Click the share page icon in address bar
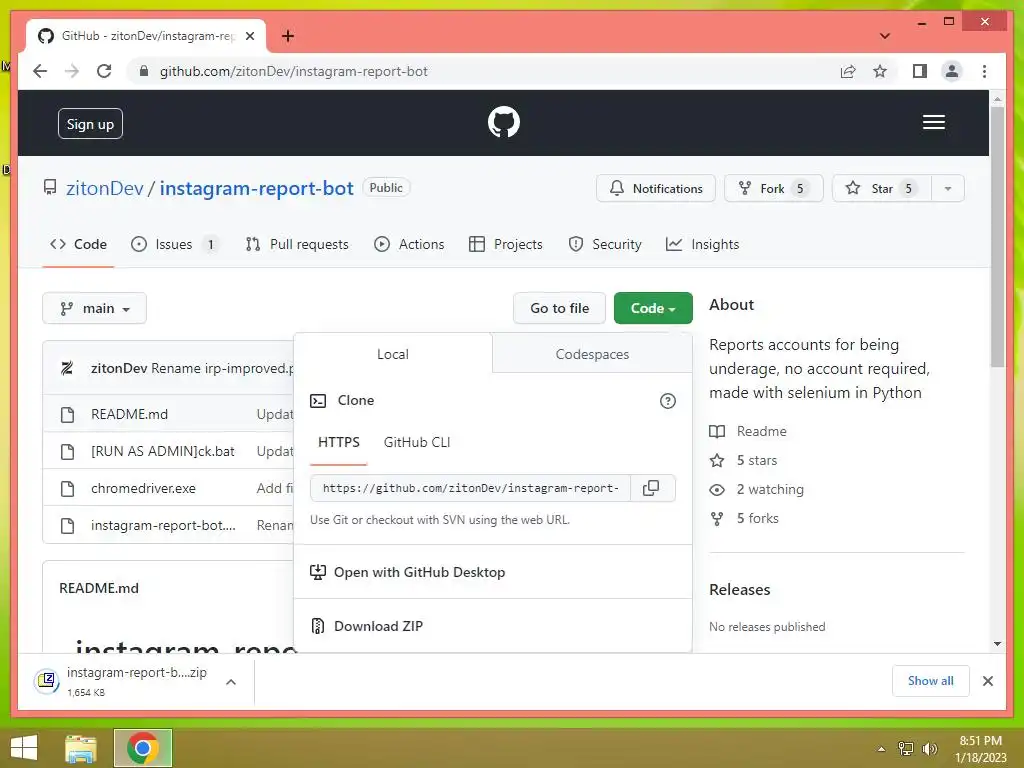The height and width of the screenshot is (768, 1024). pos(848,71)
